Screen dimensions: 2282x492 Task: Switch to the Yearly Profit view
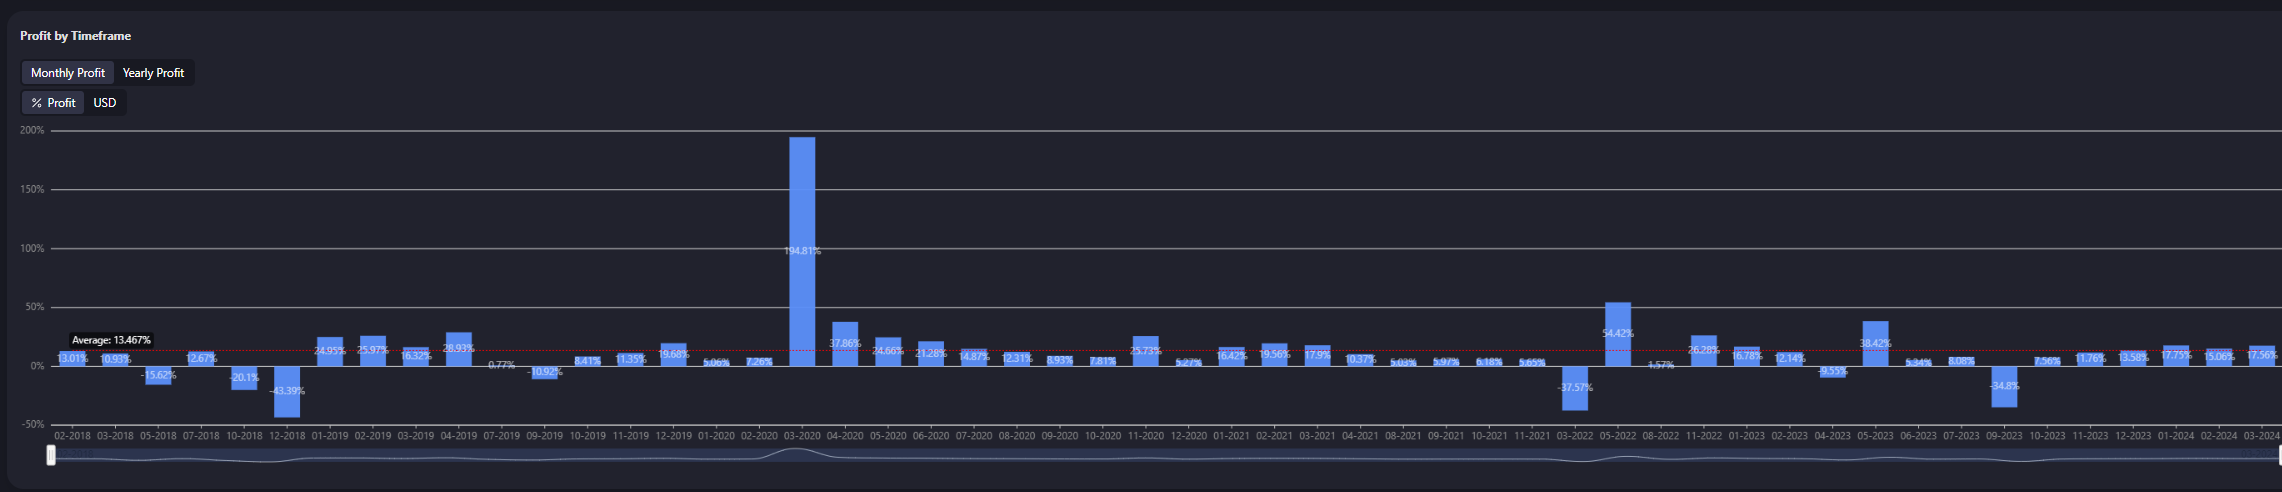[153, 73]
